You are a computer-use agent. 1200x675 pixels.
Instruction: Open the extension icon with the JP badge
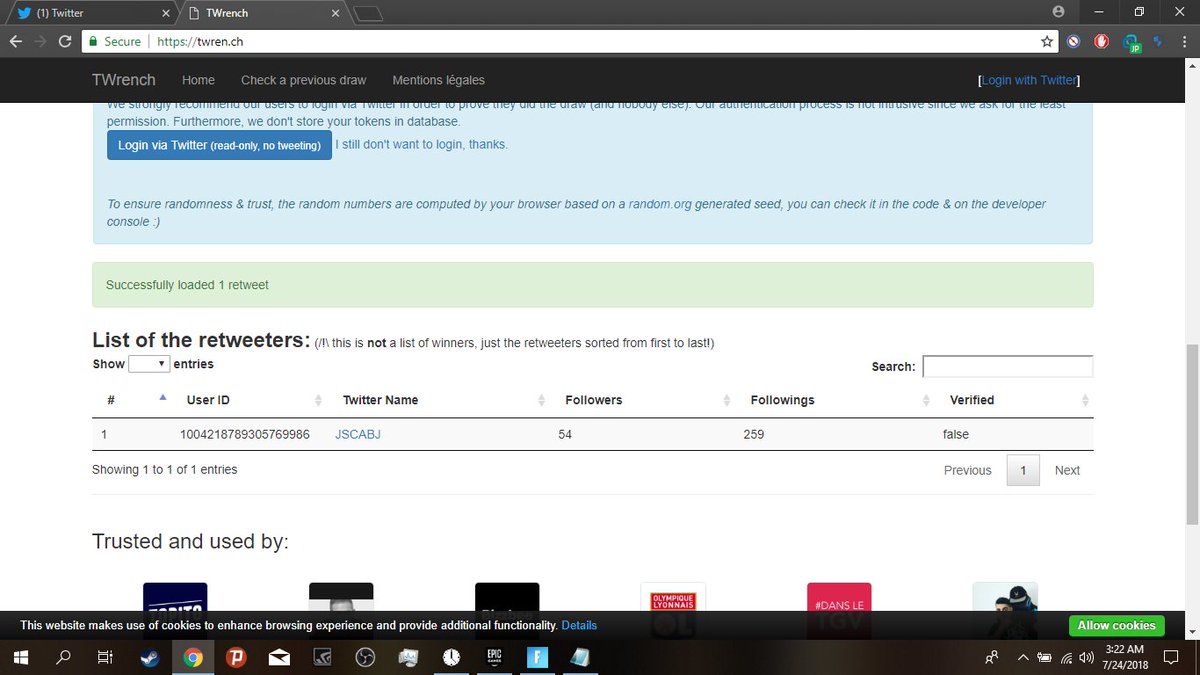tap(1131, 43)
